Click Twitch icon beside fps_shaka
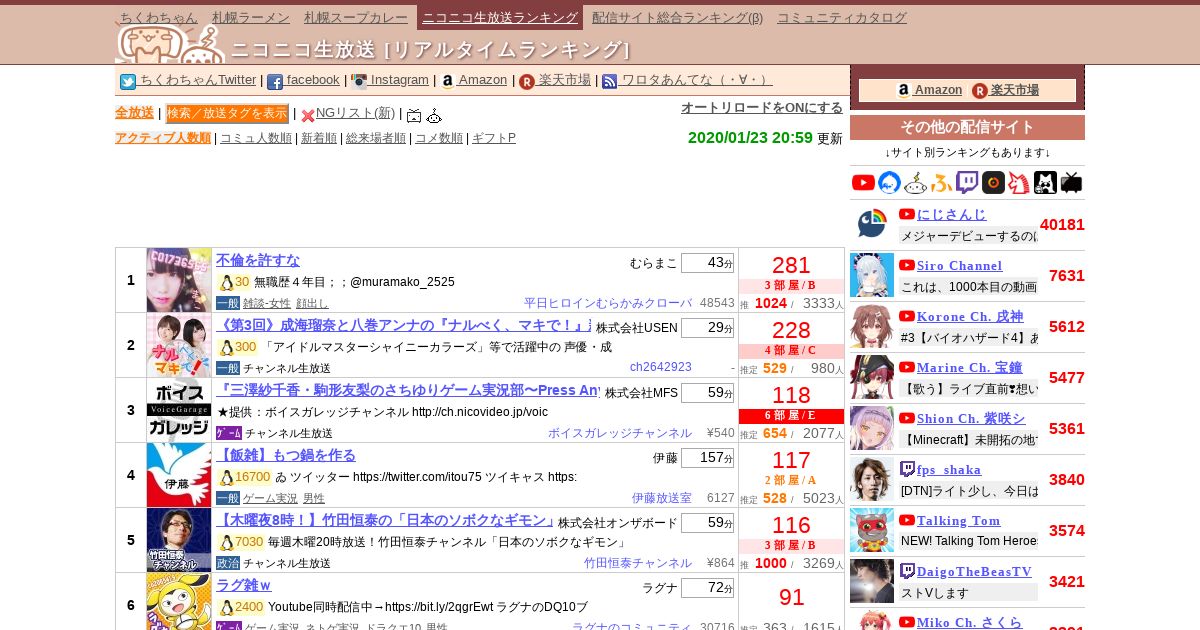1200x630 pixels. pos(907,469)
